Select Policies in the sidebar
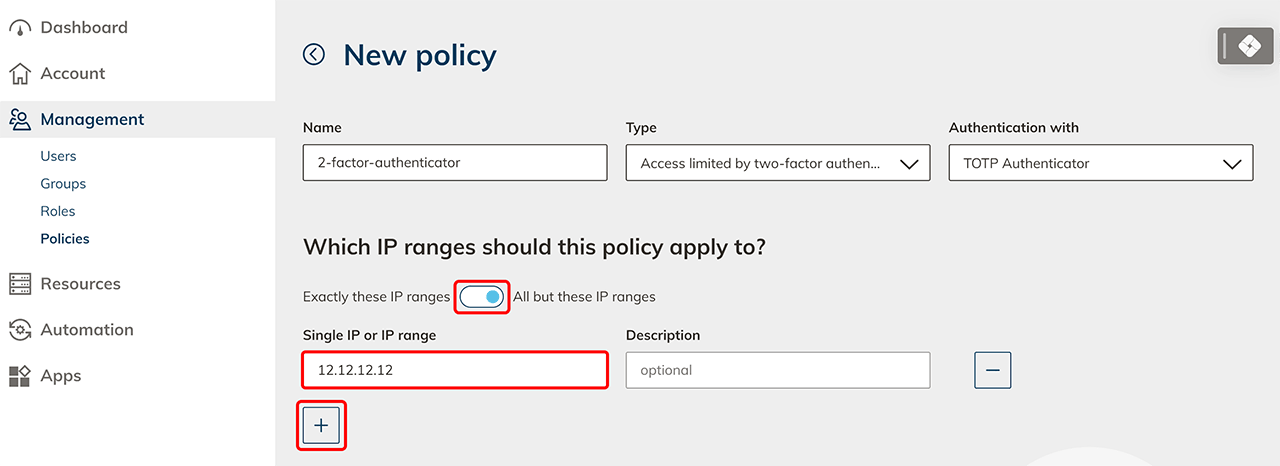 pos(65,239)
